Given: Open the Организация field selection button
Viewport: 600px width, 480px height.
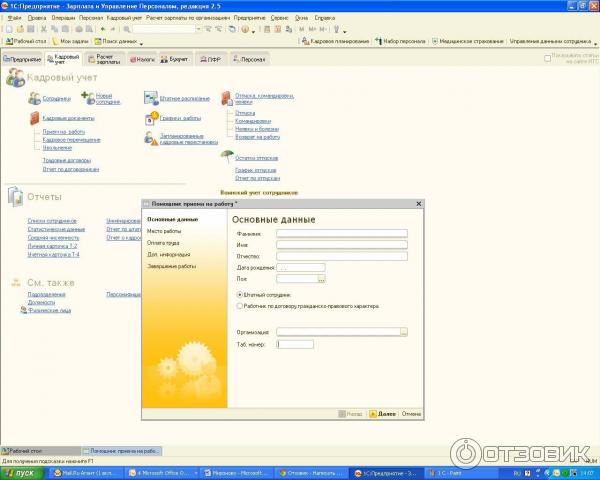Looking at the screenshot, I should pos(403,331).
